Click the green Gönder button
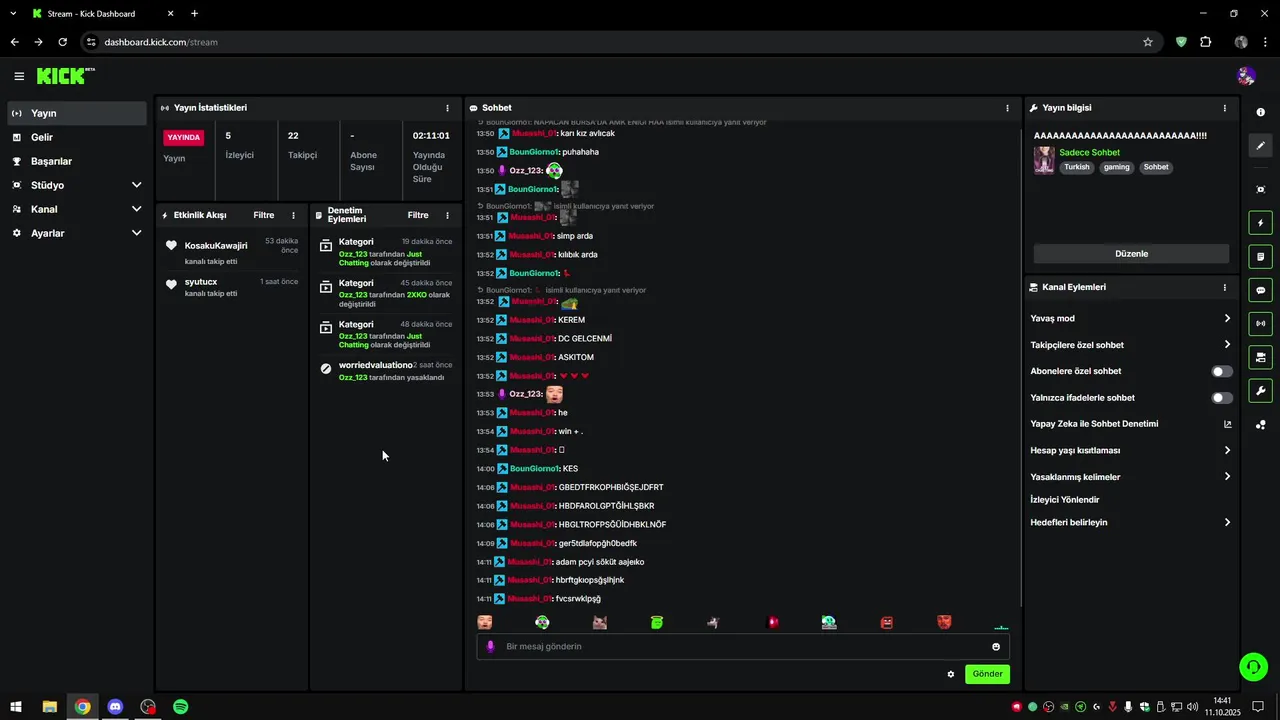1280x720 pixels. [987, 674]
